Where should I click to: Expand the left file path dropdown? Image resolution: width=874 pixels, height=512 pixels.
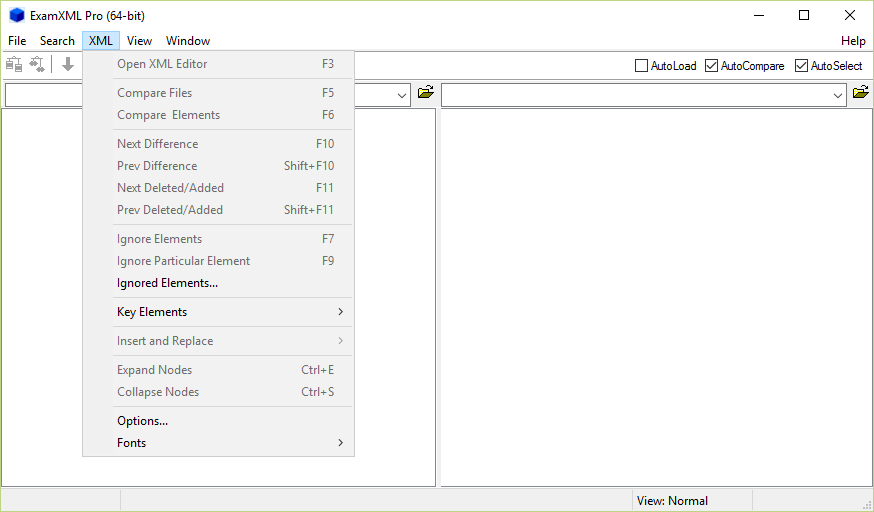(x=401, y=96)
